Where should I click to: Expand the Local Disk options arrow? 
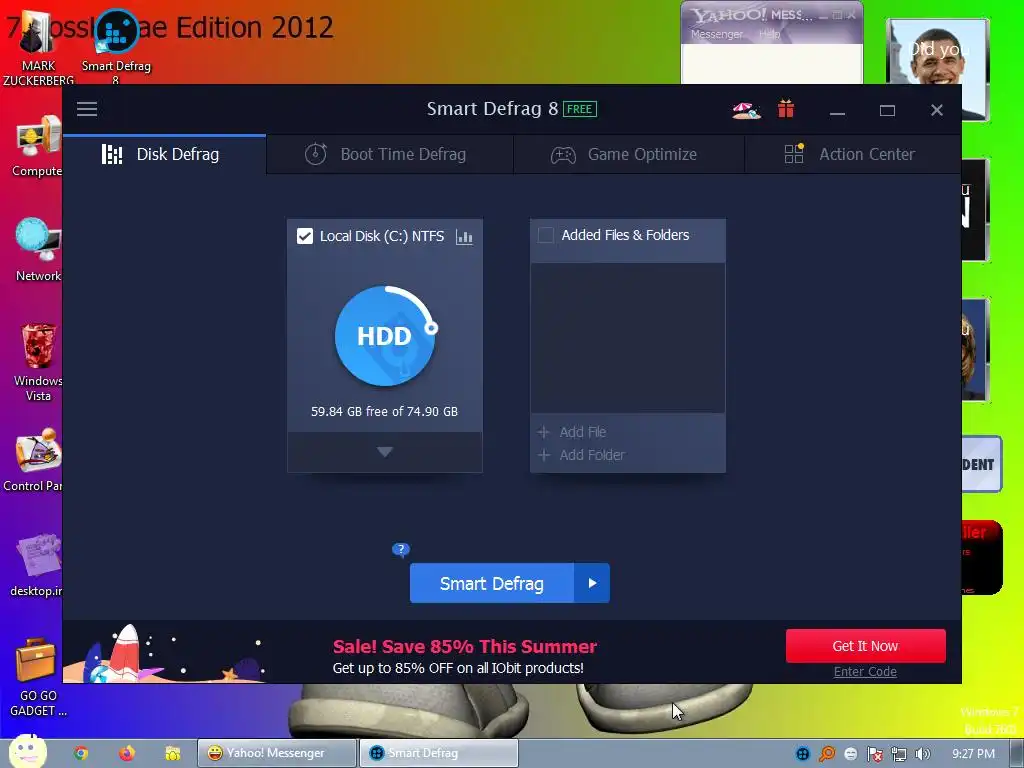(x=385, y=452)
